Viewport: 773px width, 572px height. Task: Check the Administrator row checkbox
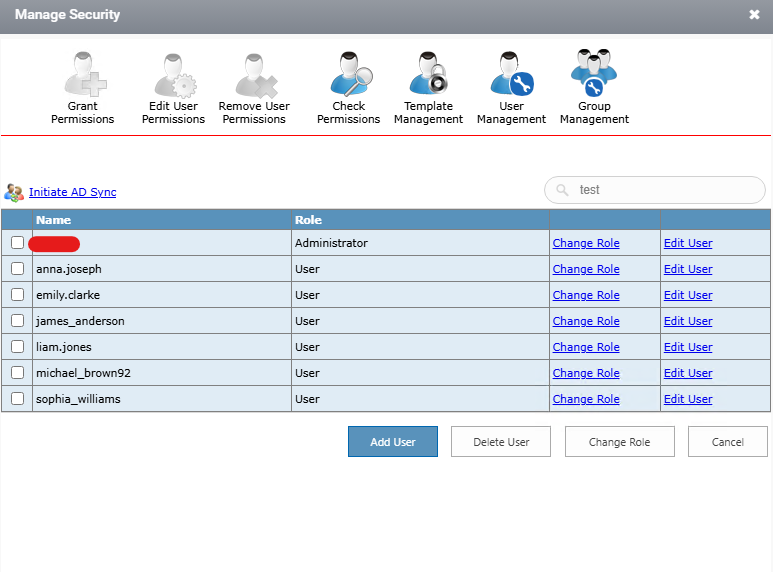click(x=17, y=243)
